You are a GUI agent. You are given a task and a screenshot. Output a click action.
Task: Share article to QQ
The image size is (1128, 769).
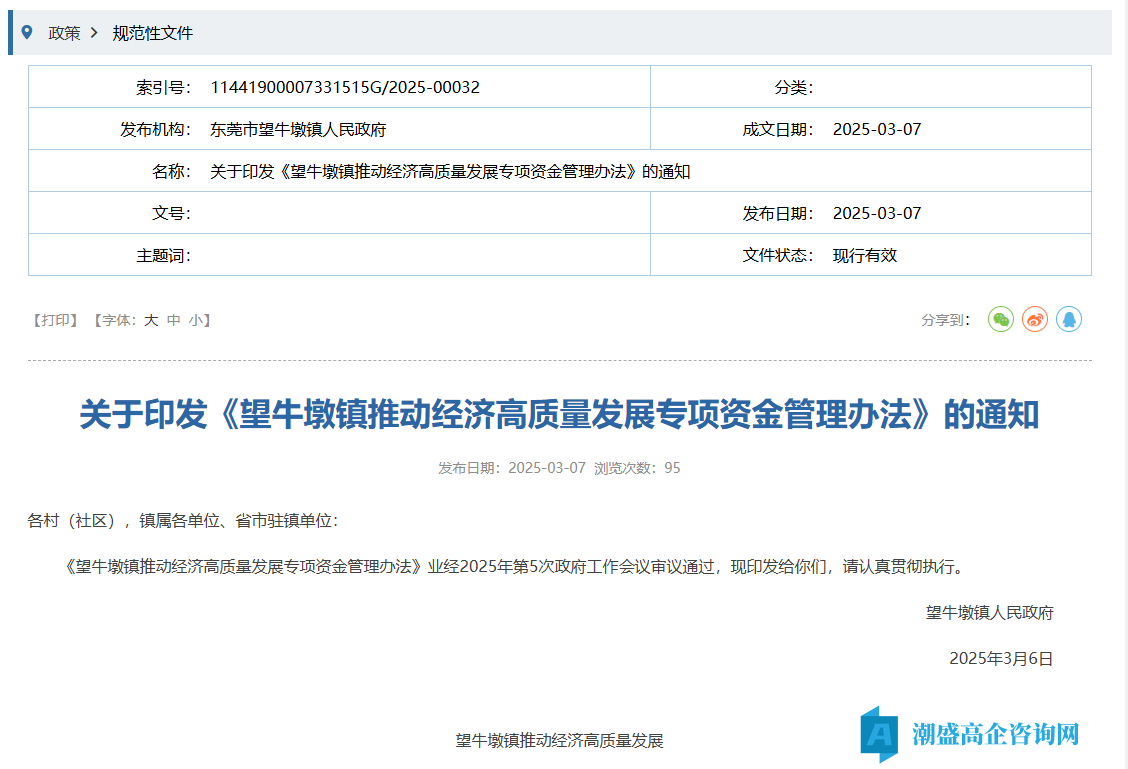1069,319
